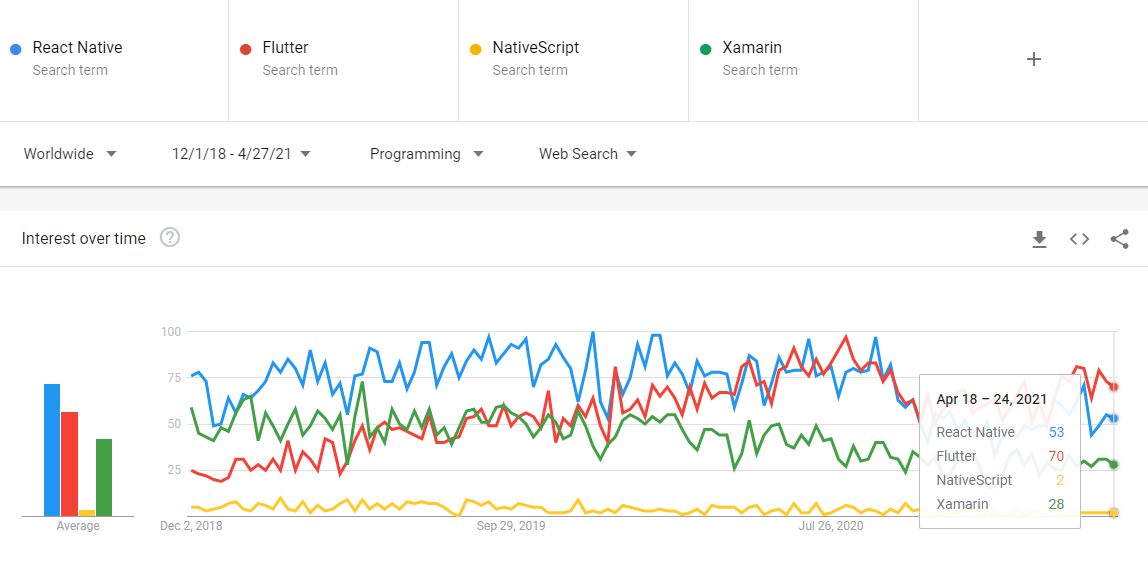Screen dimensions: 1148x561
Task: Click the green Xamarin color dot
Action: [x=705, y=49]
